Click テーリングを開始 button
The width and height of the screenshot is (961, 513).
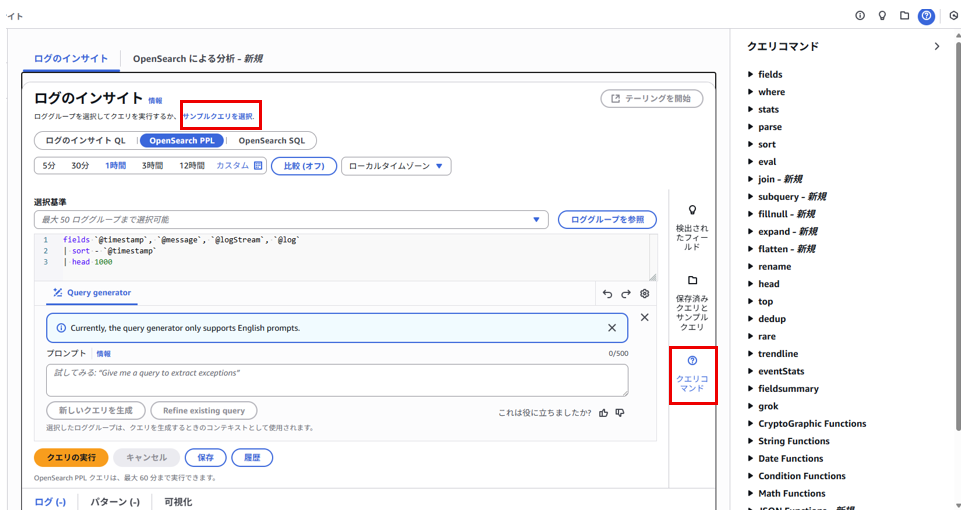point(652,98)
